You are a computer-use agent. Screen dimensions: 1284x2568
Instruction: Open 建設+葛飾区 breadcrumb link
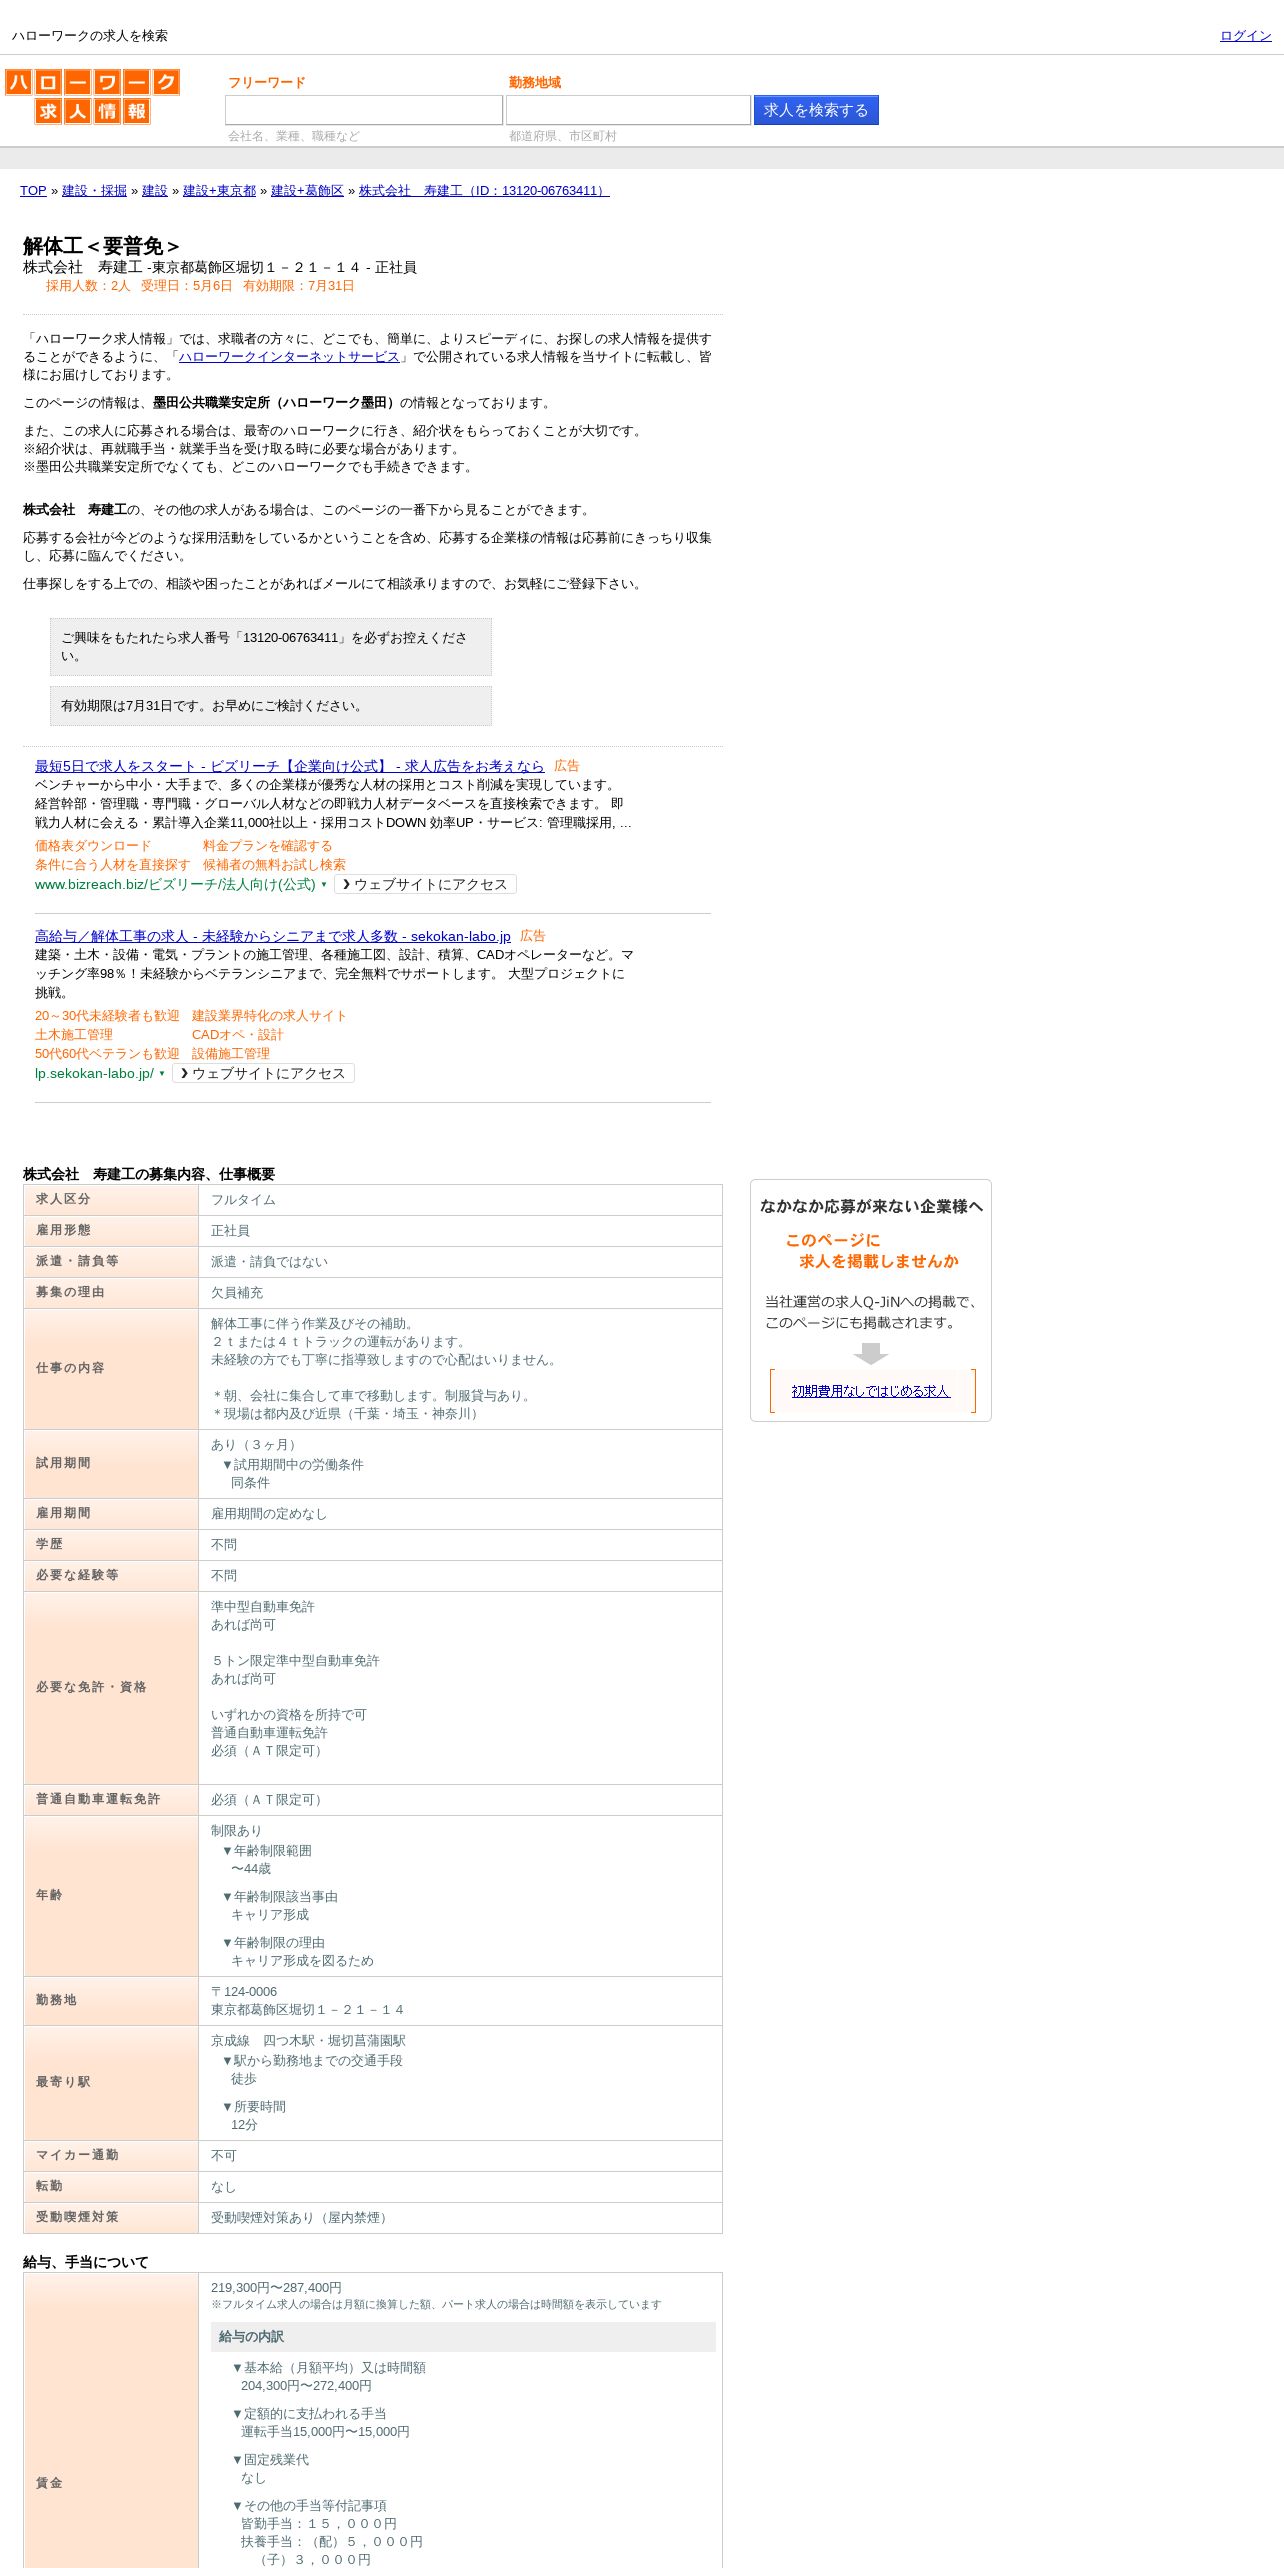point(307,191)
